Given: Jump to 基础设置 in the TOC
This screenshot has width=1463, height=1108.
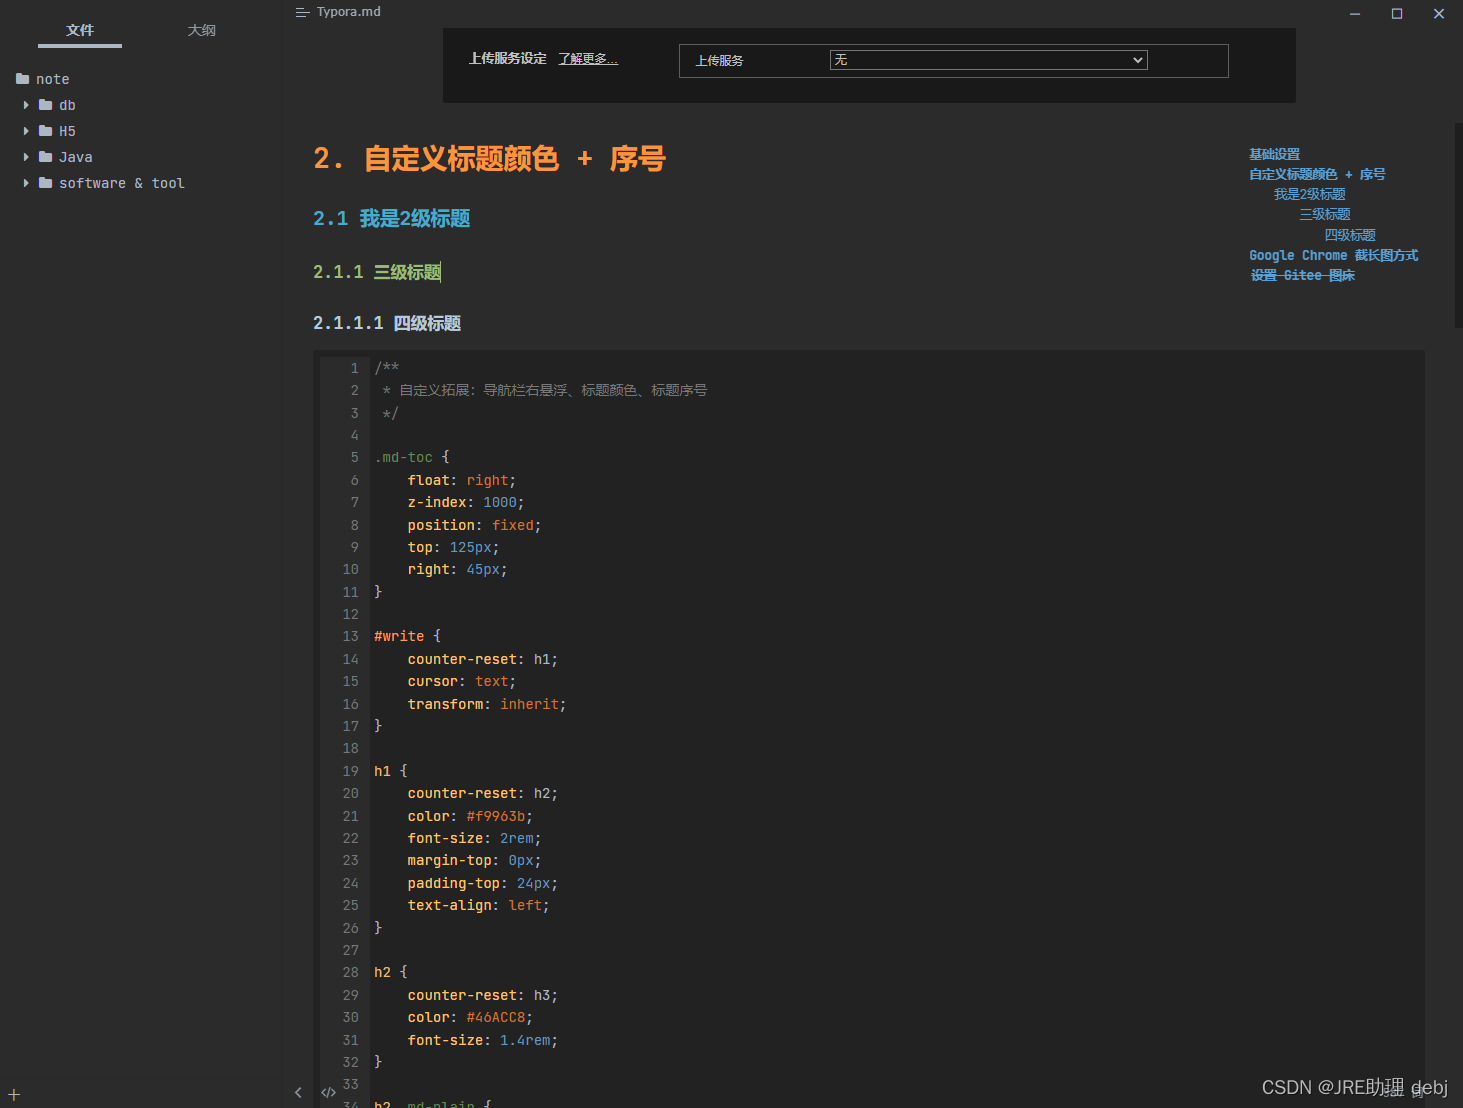Looking at the screenshot, I should 1274,154.
